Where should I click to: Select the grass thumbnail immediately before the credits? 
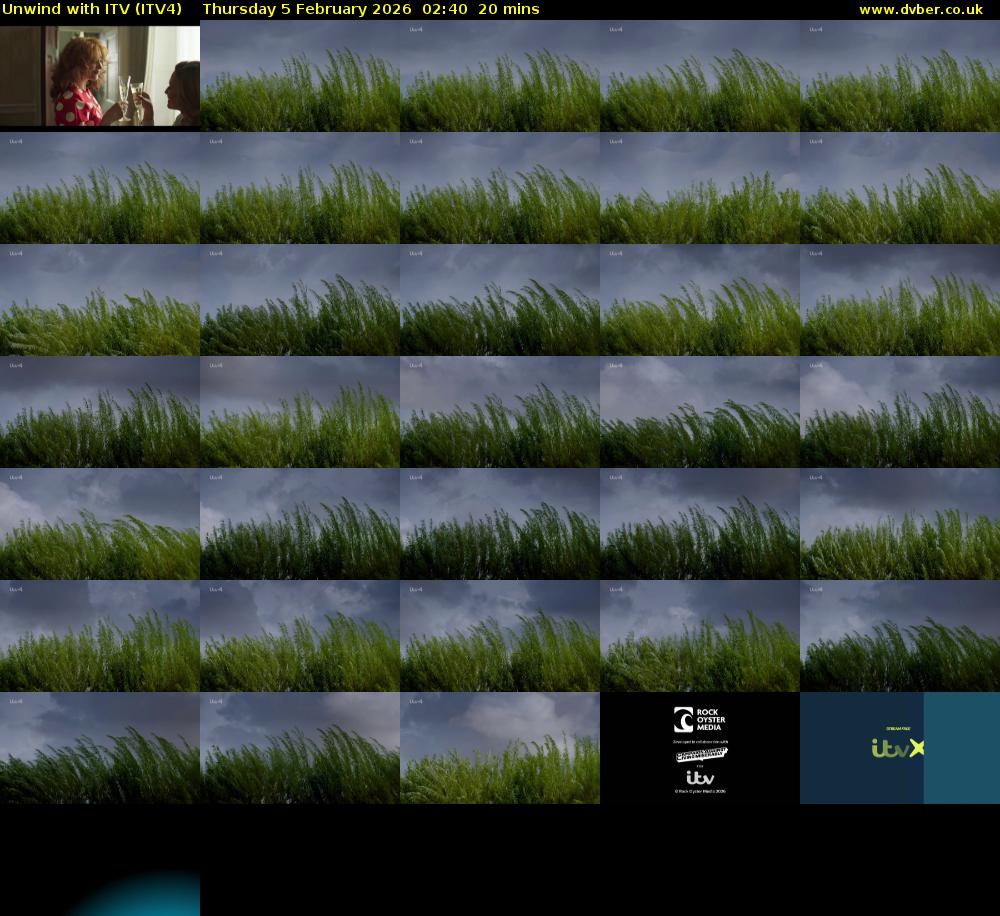coord(500,748)
